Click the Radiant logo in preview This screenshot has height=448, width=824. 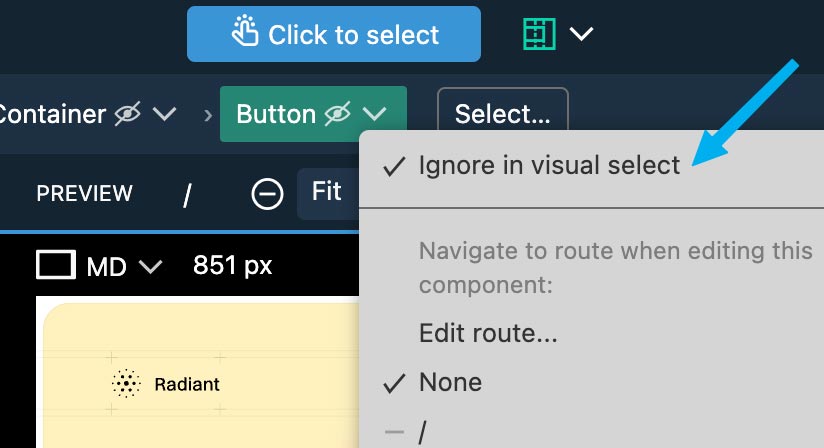[126, 383]
